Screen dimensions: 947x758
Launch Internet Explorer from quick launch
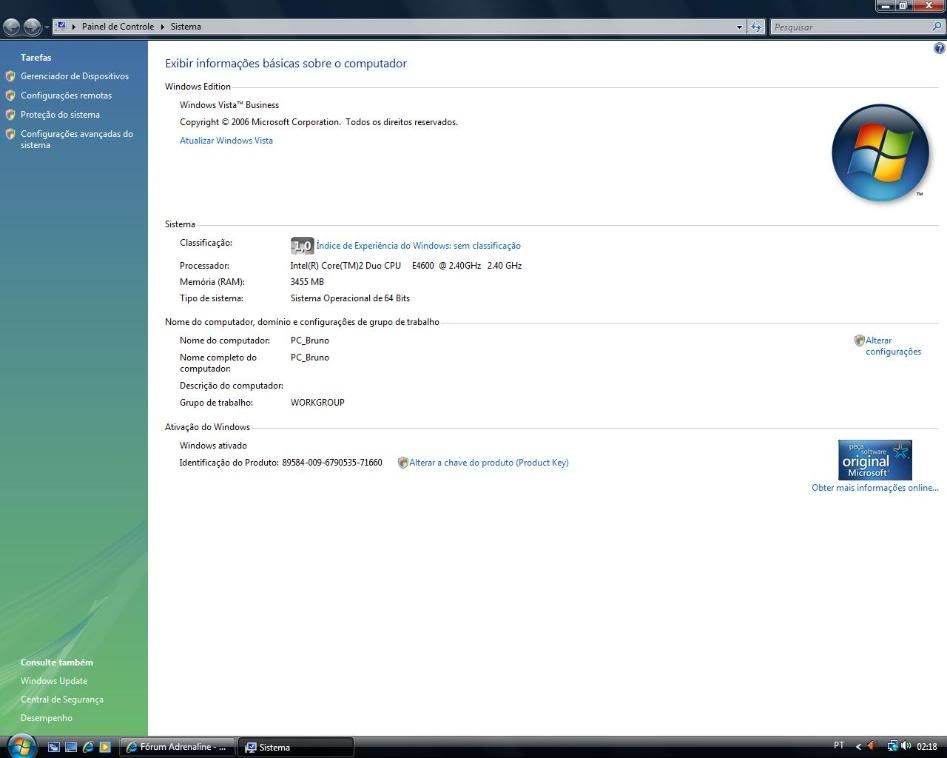(x=88, y=747)
